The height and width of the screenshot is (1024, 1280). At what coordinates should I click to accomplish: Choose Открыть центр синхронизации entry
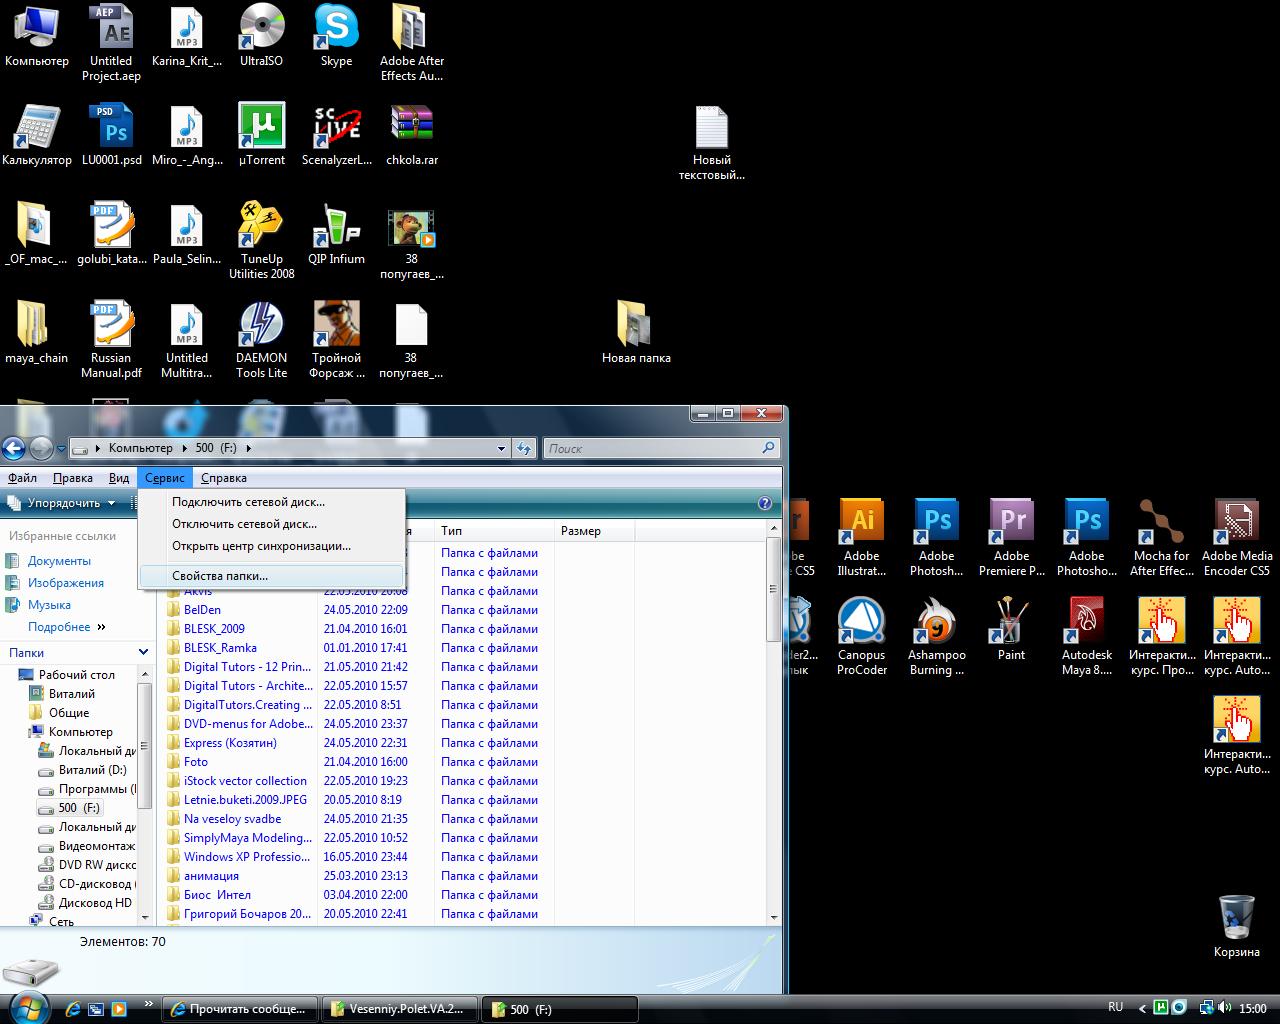(272, 546)
